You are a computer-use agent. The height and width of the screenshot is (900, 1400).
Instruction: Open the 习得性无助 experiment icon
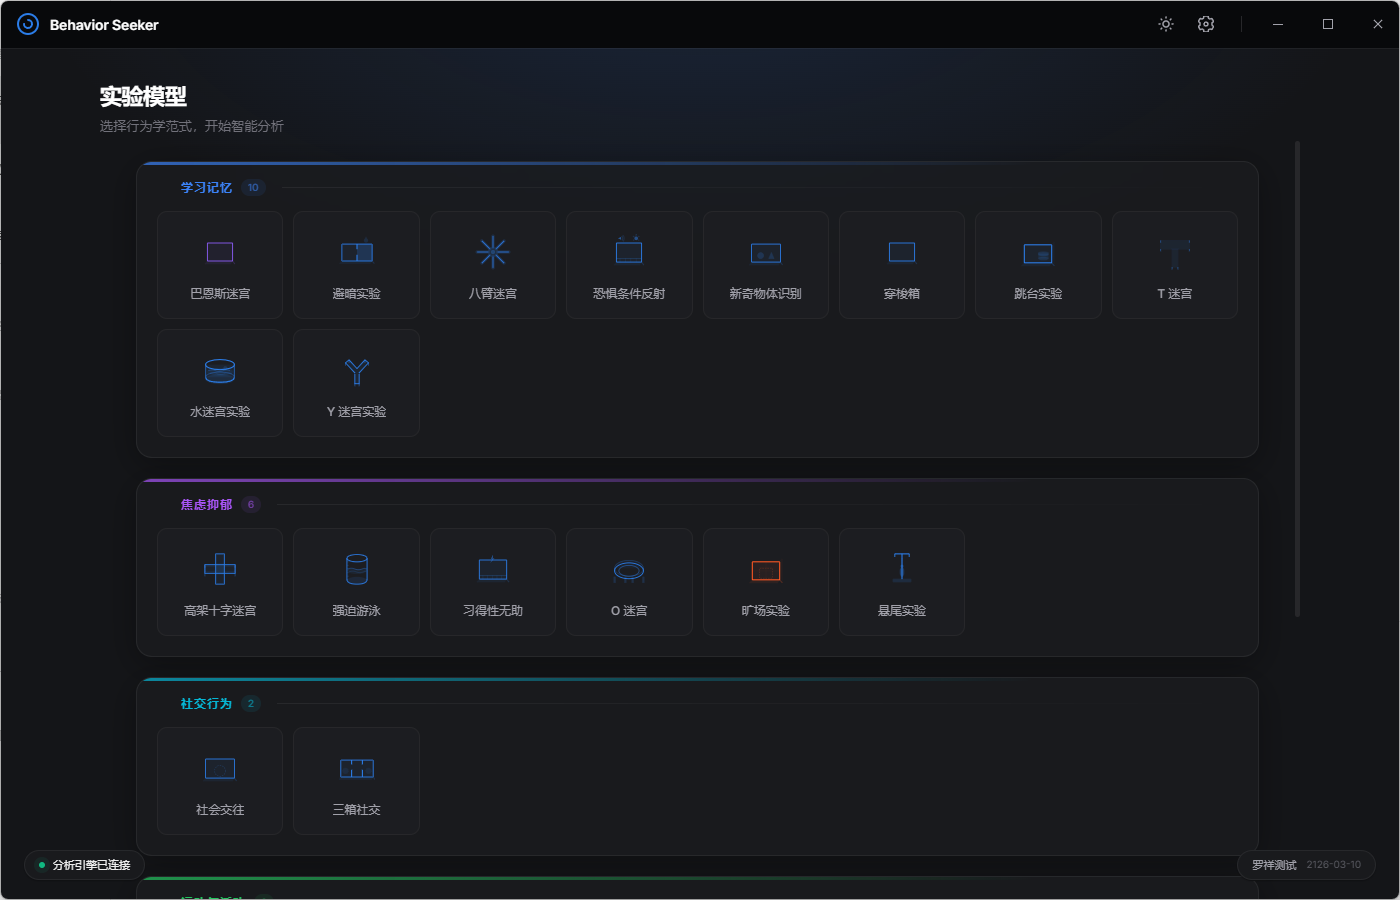tap(493, 569)
